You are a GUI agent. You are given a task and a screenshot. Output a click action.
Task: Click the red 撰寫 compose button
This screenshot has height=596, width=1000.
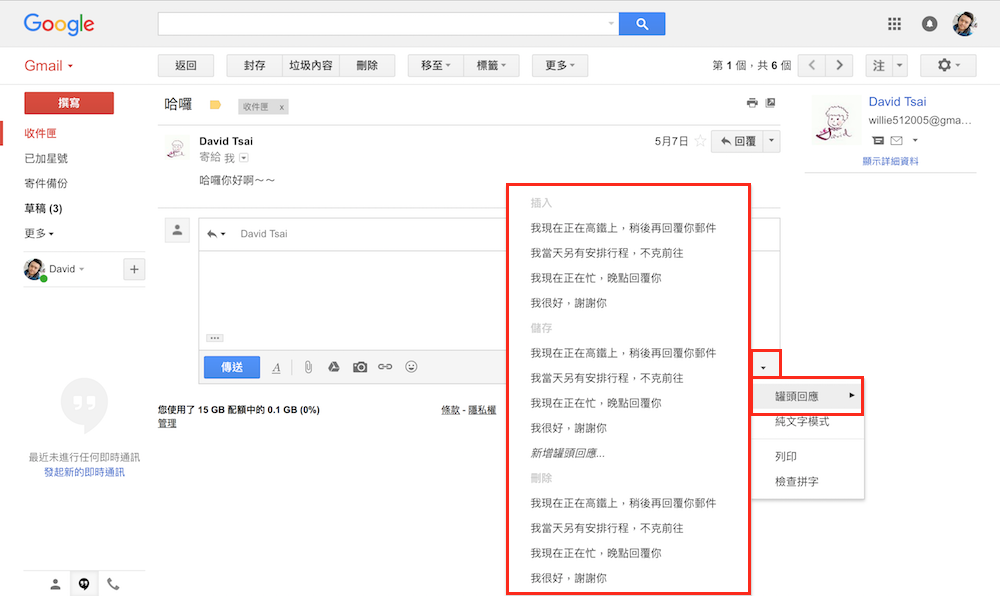click(69, 103)
